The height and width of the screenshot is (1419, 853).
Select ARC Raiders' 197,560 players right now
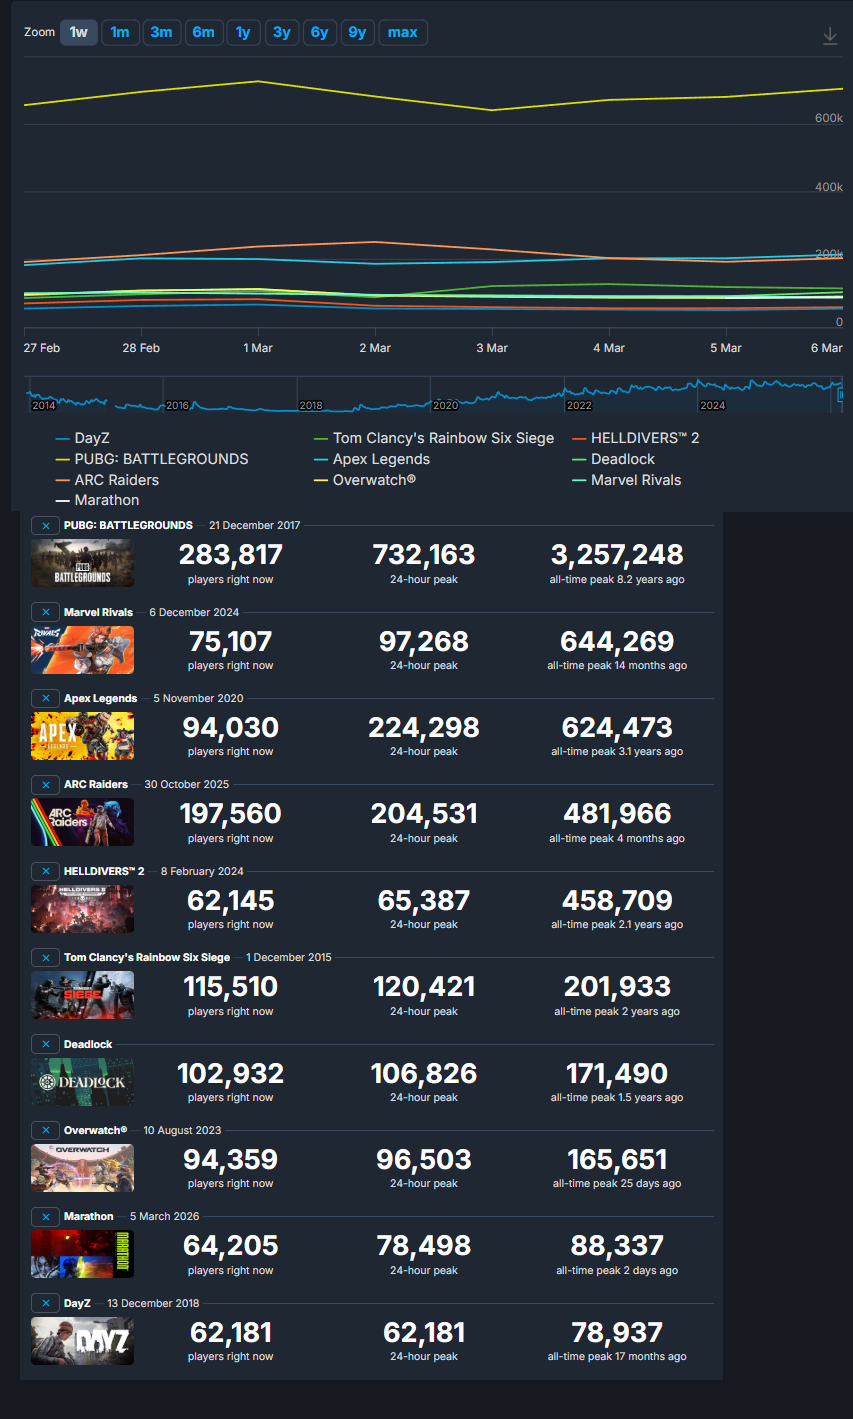pyautogui.click(x=230, y=814)
